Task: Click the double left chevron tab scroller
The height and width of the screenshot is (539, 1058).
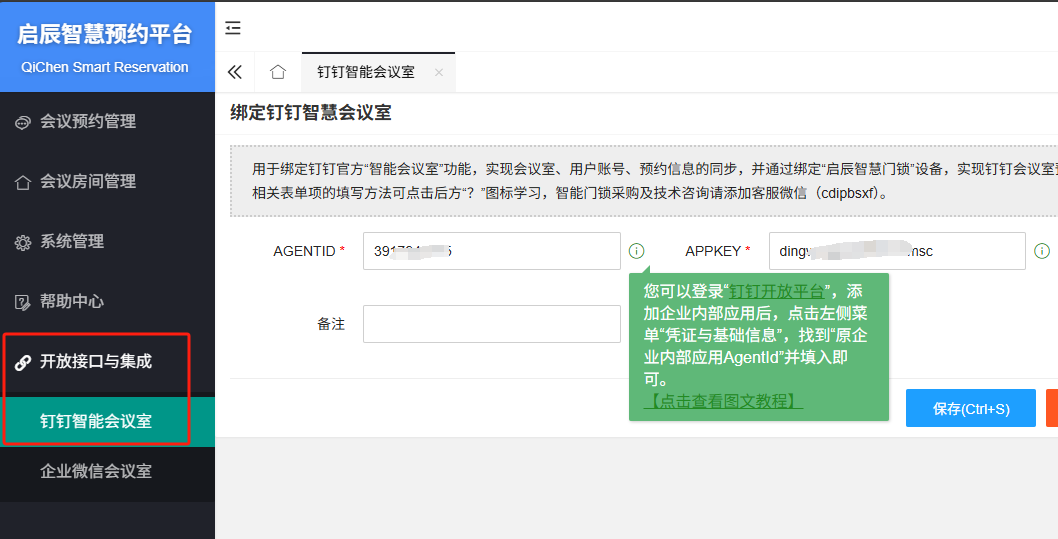Action: point(235,72)
